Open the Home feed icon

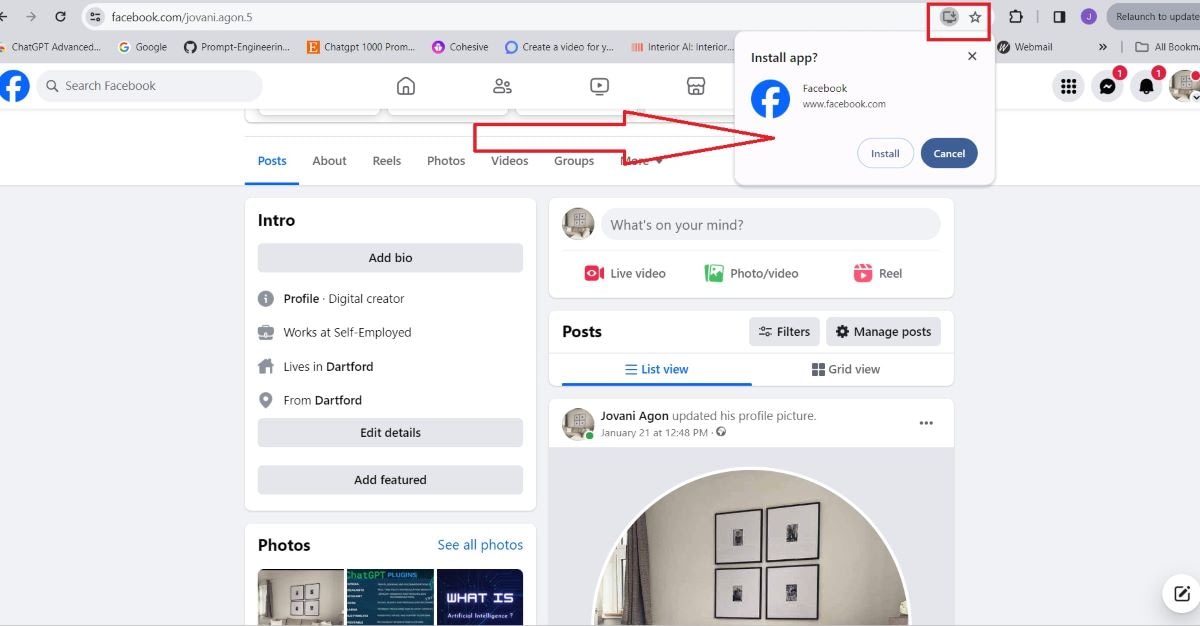[x=405, y=86]
